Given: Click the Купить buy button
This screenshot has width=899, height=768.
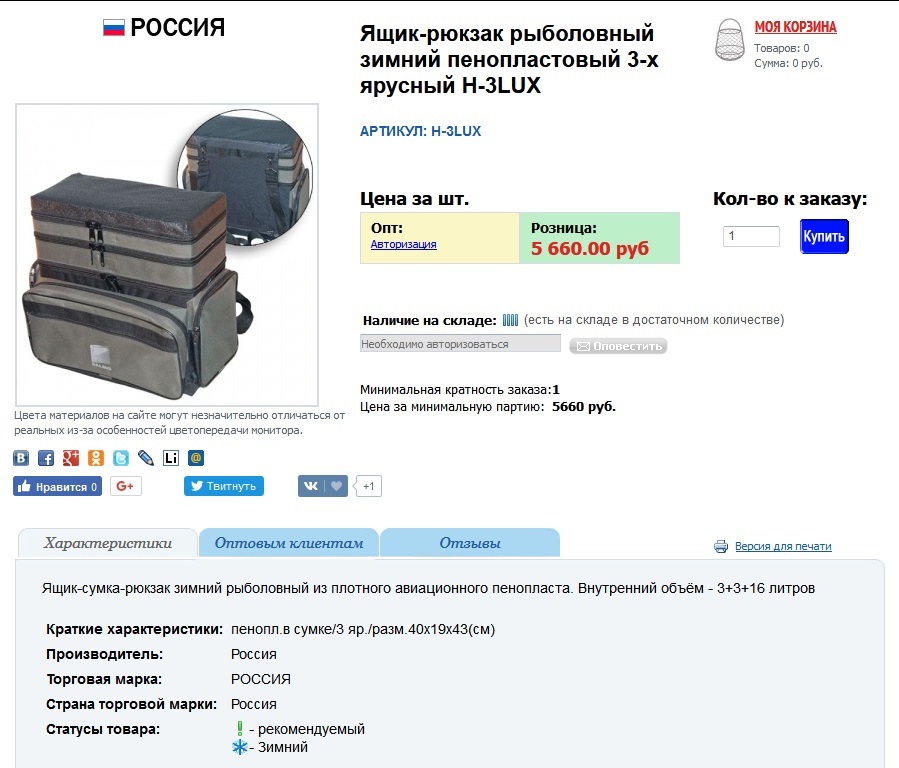Looking at the screenshot, I should 824,236.
